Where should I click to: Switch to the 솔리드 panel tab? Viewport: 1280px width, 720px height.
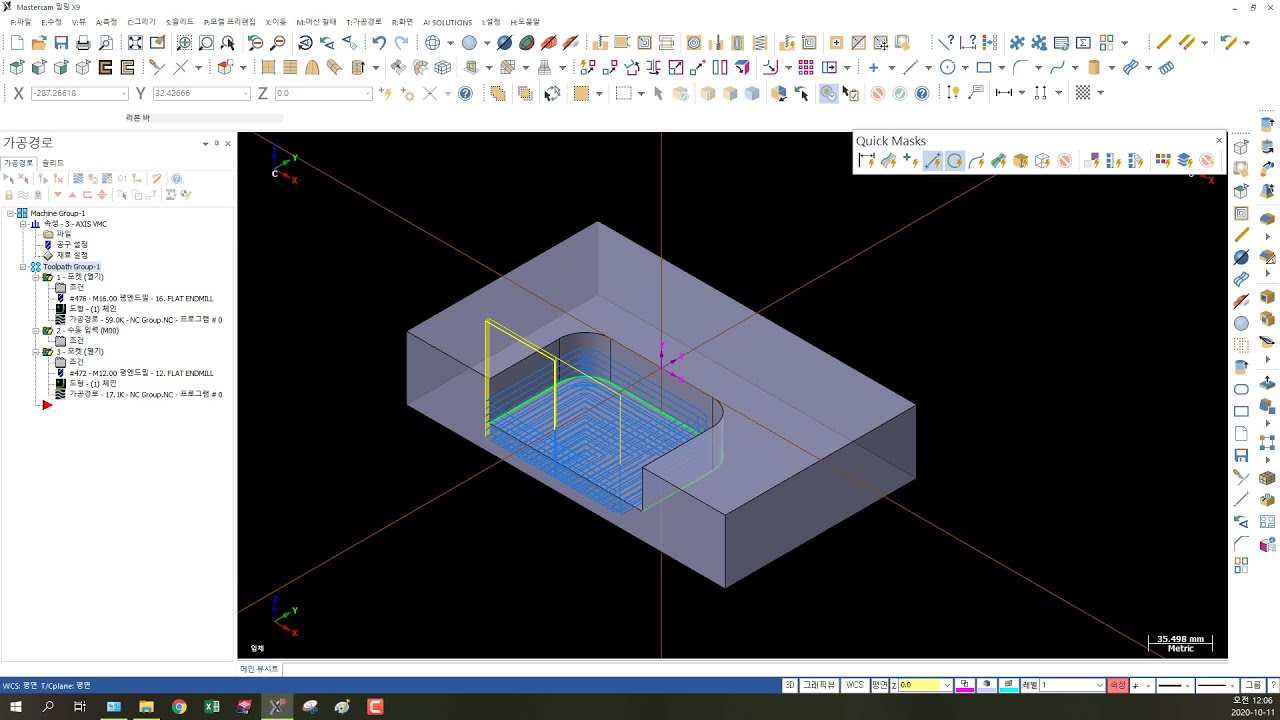coord(53,163)
